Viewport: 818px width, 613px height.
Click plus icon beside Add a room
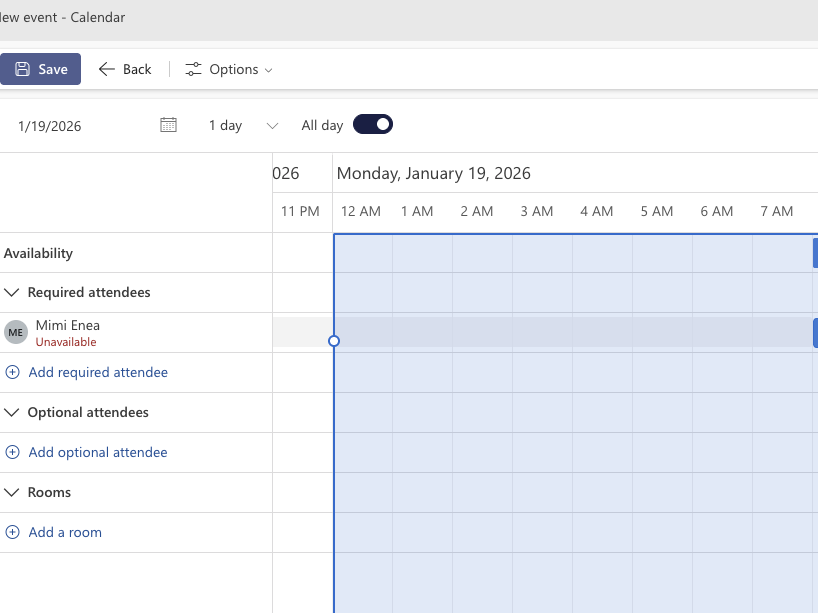[12, 532]
